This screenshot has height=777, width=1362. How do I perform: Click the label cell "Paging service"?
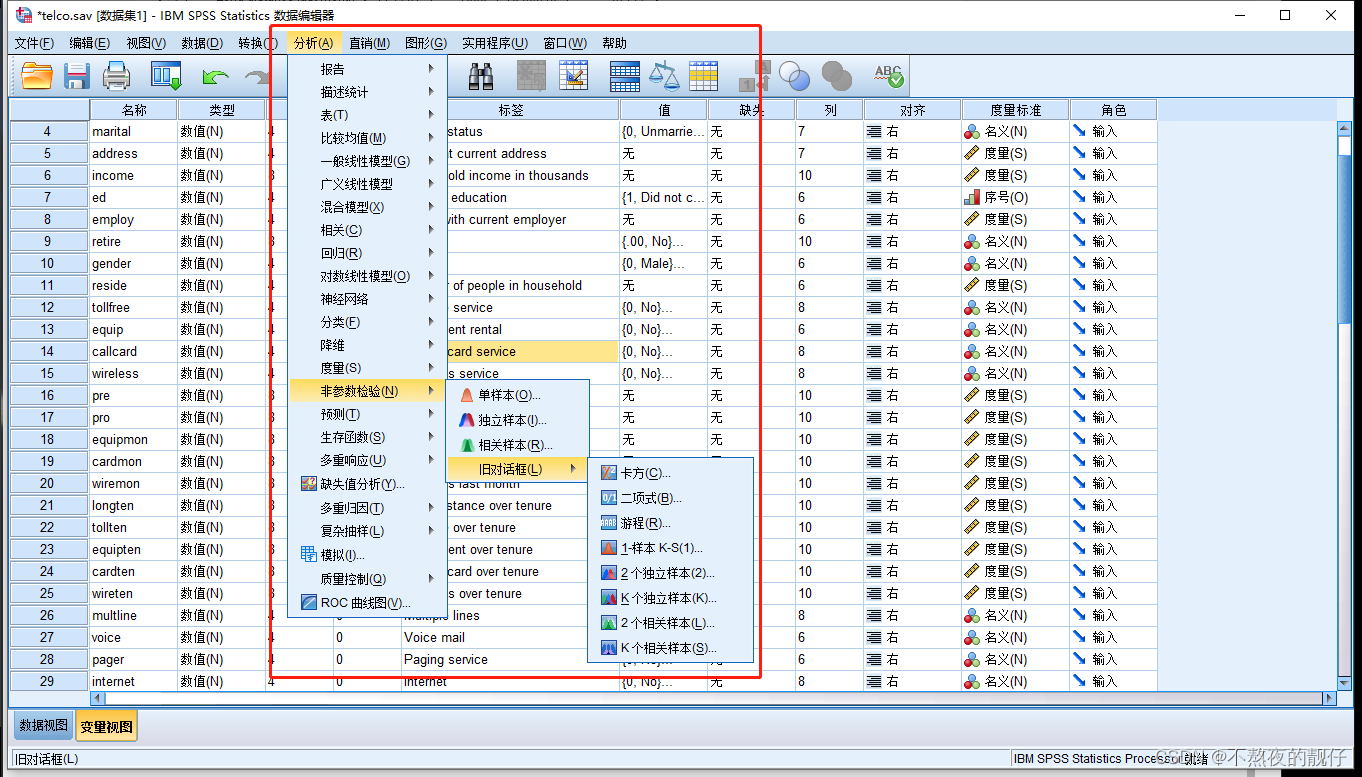pos(510,659)
